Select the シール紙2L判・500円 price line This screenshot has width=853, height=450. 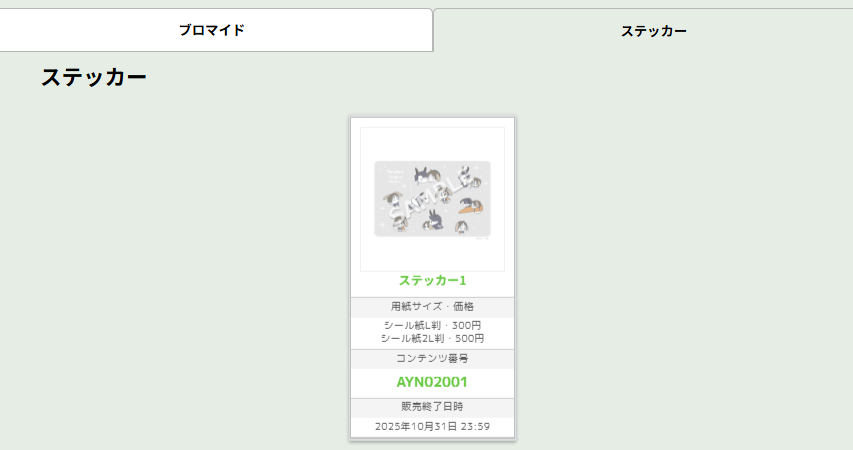tap(432, 338)
